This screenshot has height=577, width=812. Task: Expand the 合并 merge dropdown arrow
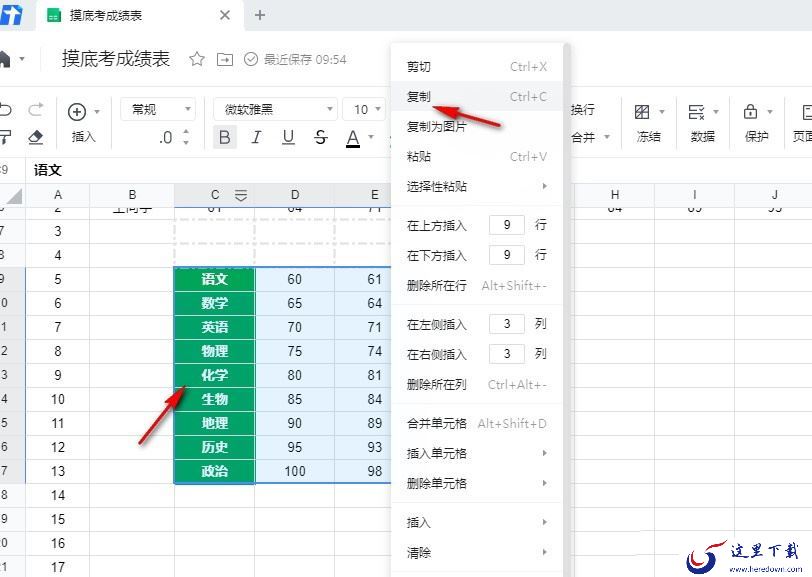click(x=606, y=137)
